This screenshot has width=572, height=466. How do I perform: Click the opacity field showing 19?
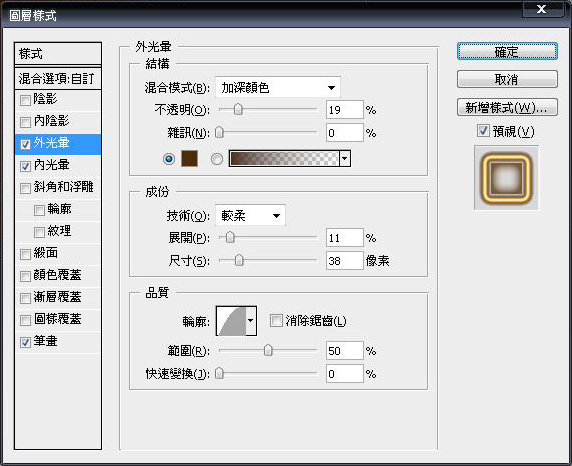tap(345, 109)
